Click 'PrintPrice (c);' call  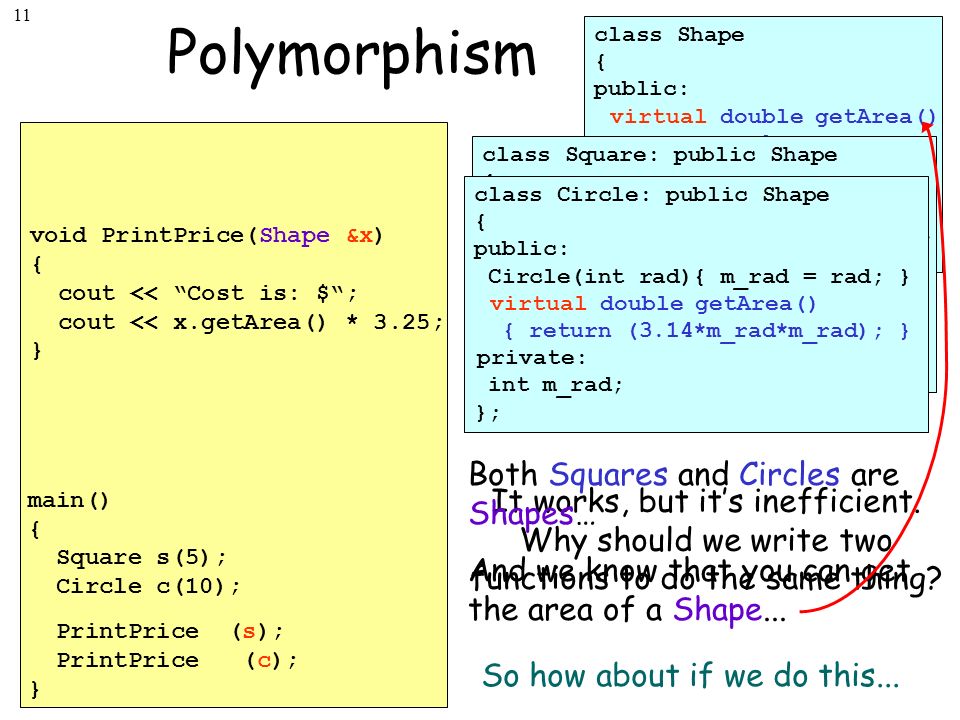click(177, 661)
